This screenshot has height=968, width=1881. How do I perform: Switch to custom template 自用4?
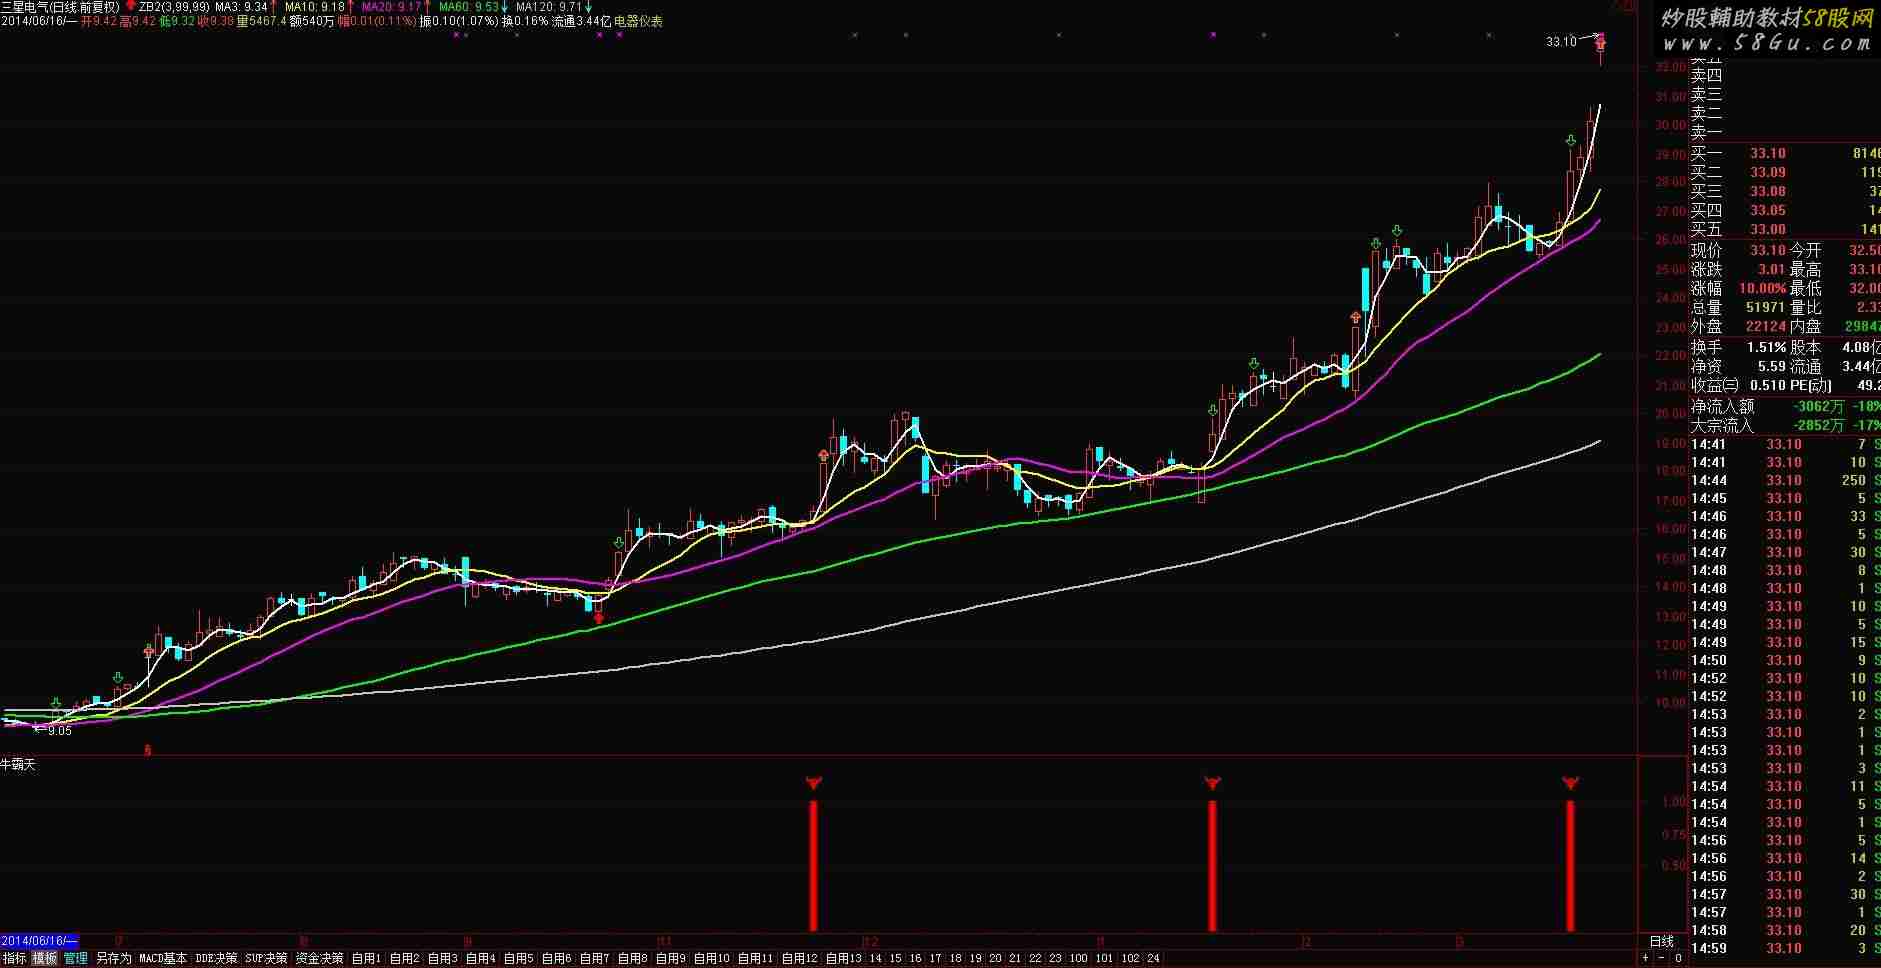(481, 958)
